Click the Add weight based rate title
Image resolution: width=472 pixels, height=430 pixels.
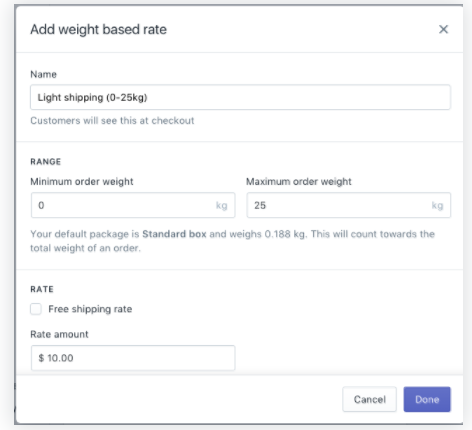coord(98,30)
